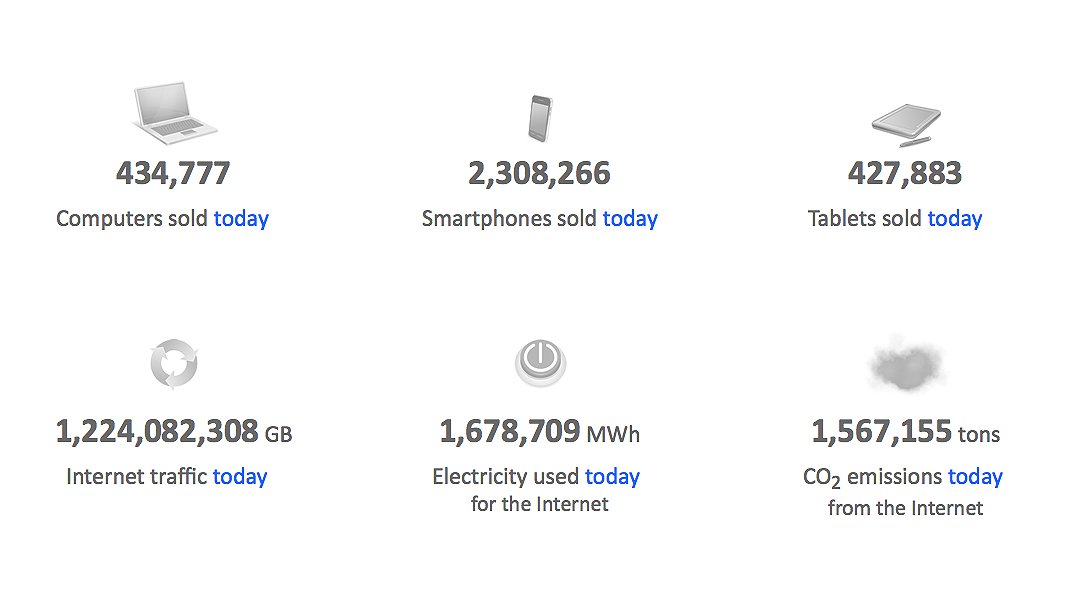Click the smartphone icon
1080x593 pixels.
coord(541,118)
